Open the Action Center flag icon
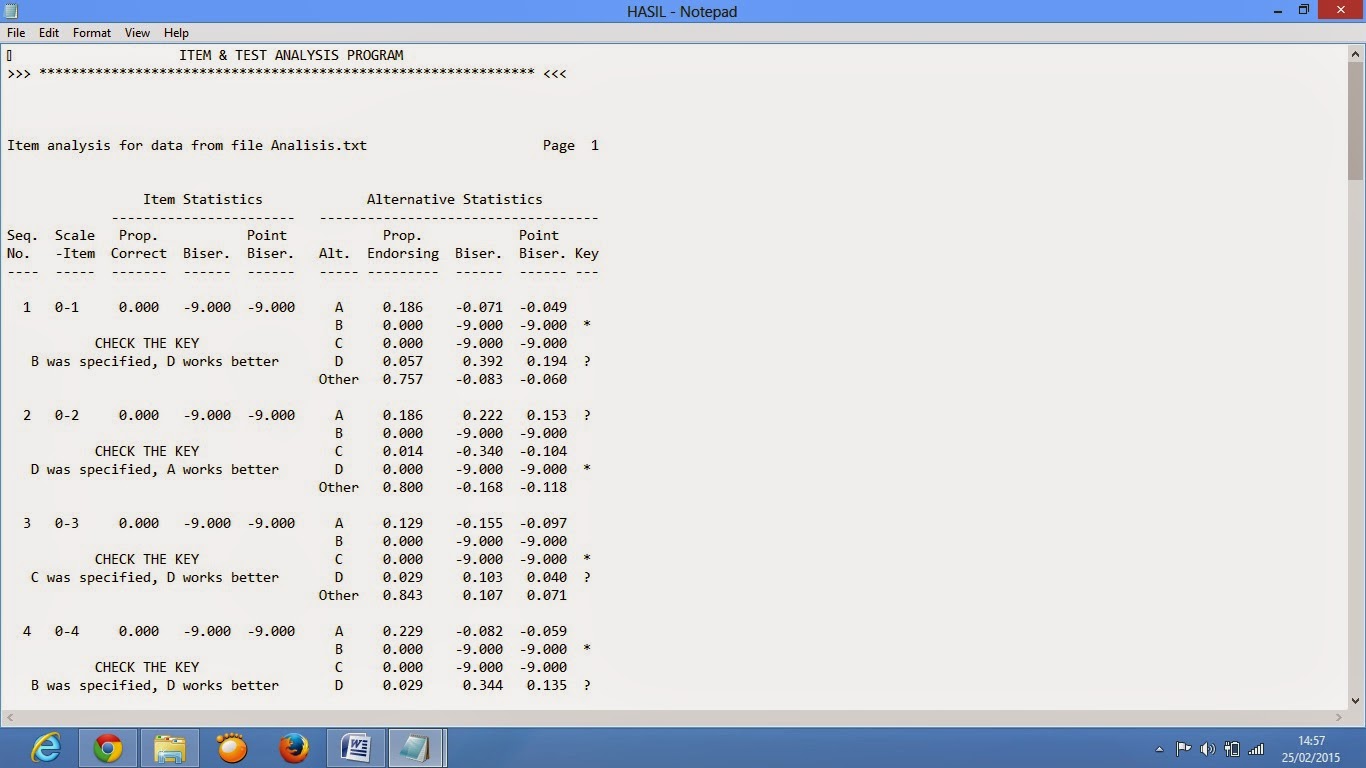This screenshot has height=768, width=1366. [x=1183, y=749]
